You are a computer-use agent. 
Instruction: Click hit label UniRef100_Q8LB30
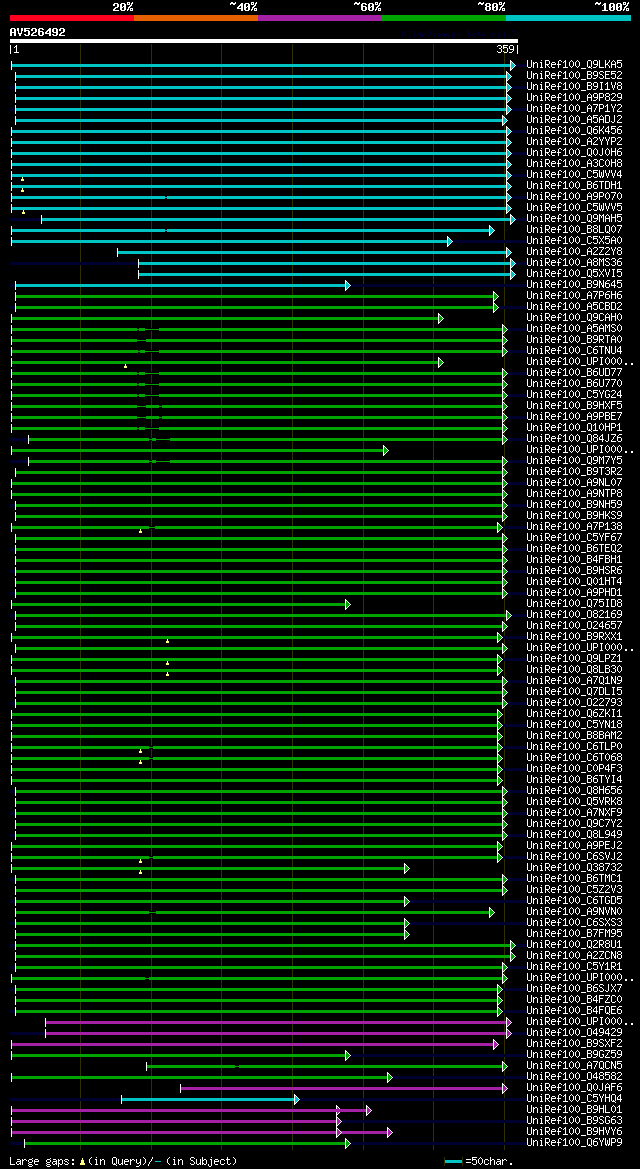[x=574, y=669]
